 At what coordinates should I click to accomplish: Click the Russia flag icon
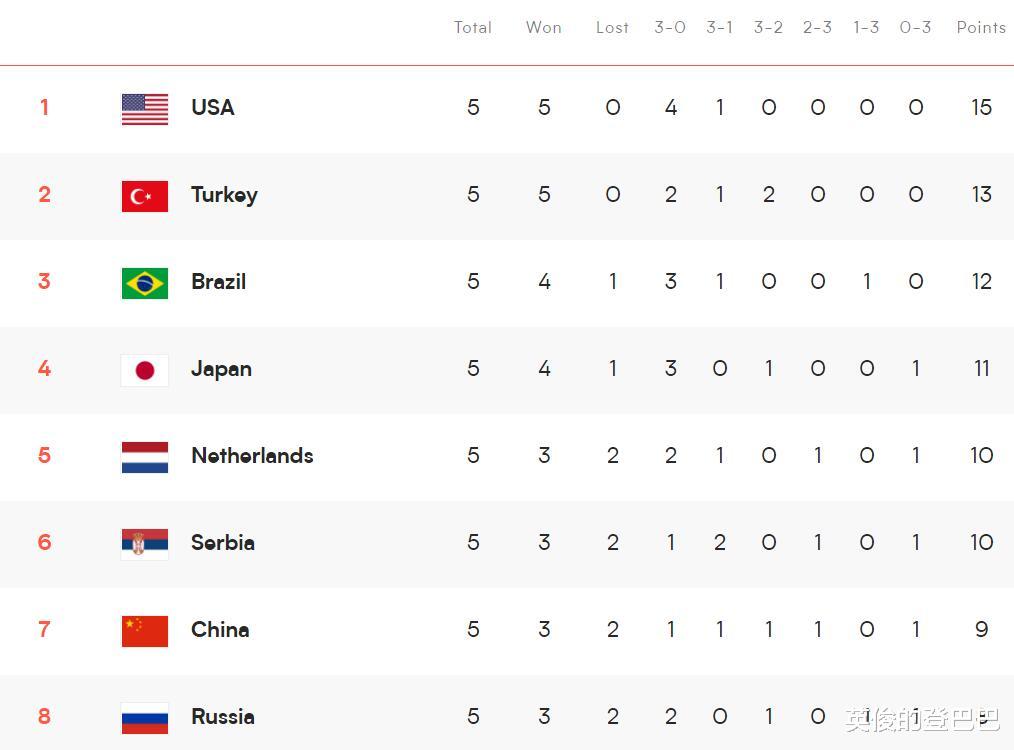pos(145,718)
